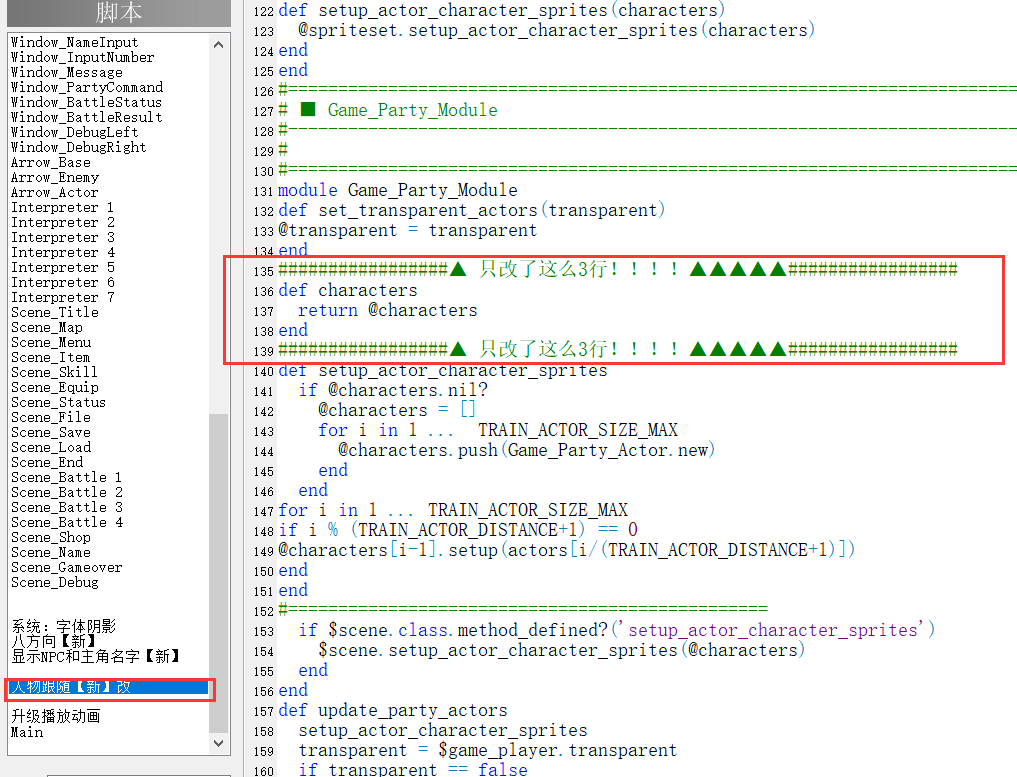Open the 升级播放动画 script
The image size is (1017, 777).
click(56, 716)
